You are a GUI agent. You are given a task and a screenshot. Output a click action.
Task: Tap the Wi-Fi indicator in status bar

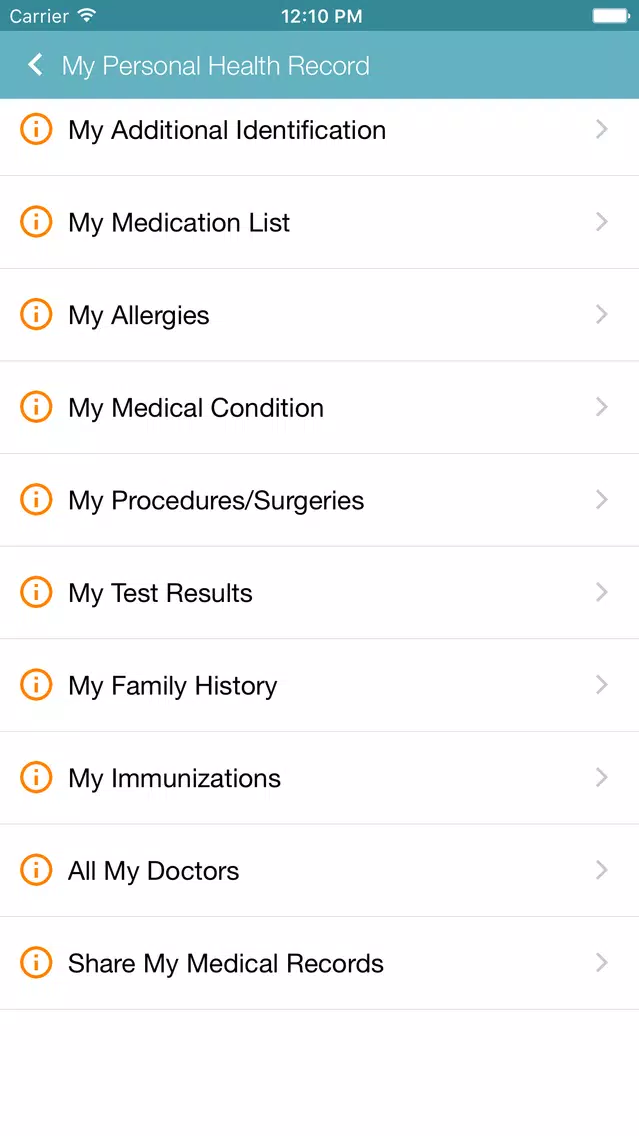tap(87, 15)
